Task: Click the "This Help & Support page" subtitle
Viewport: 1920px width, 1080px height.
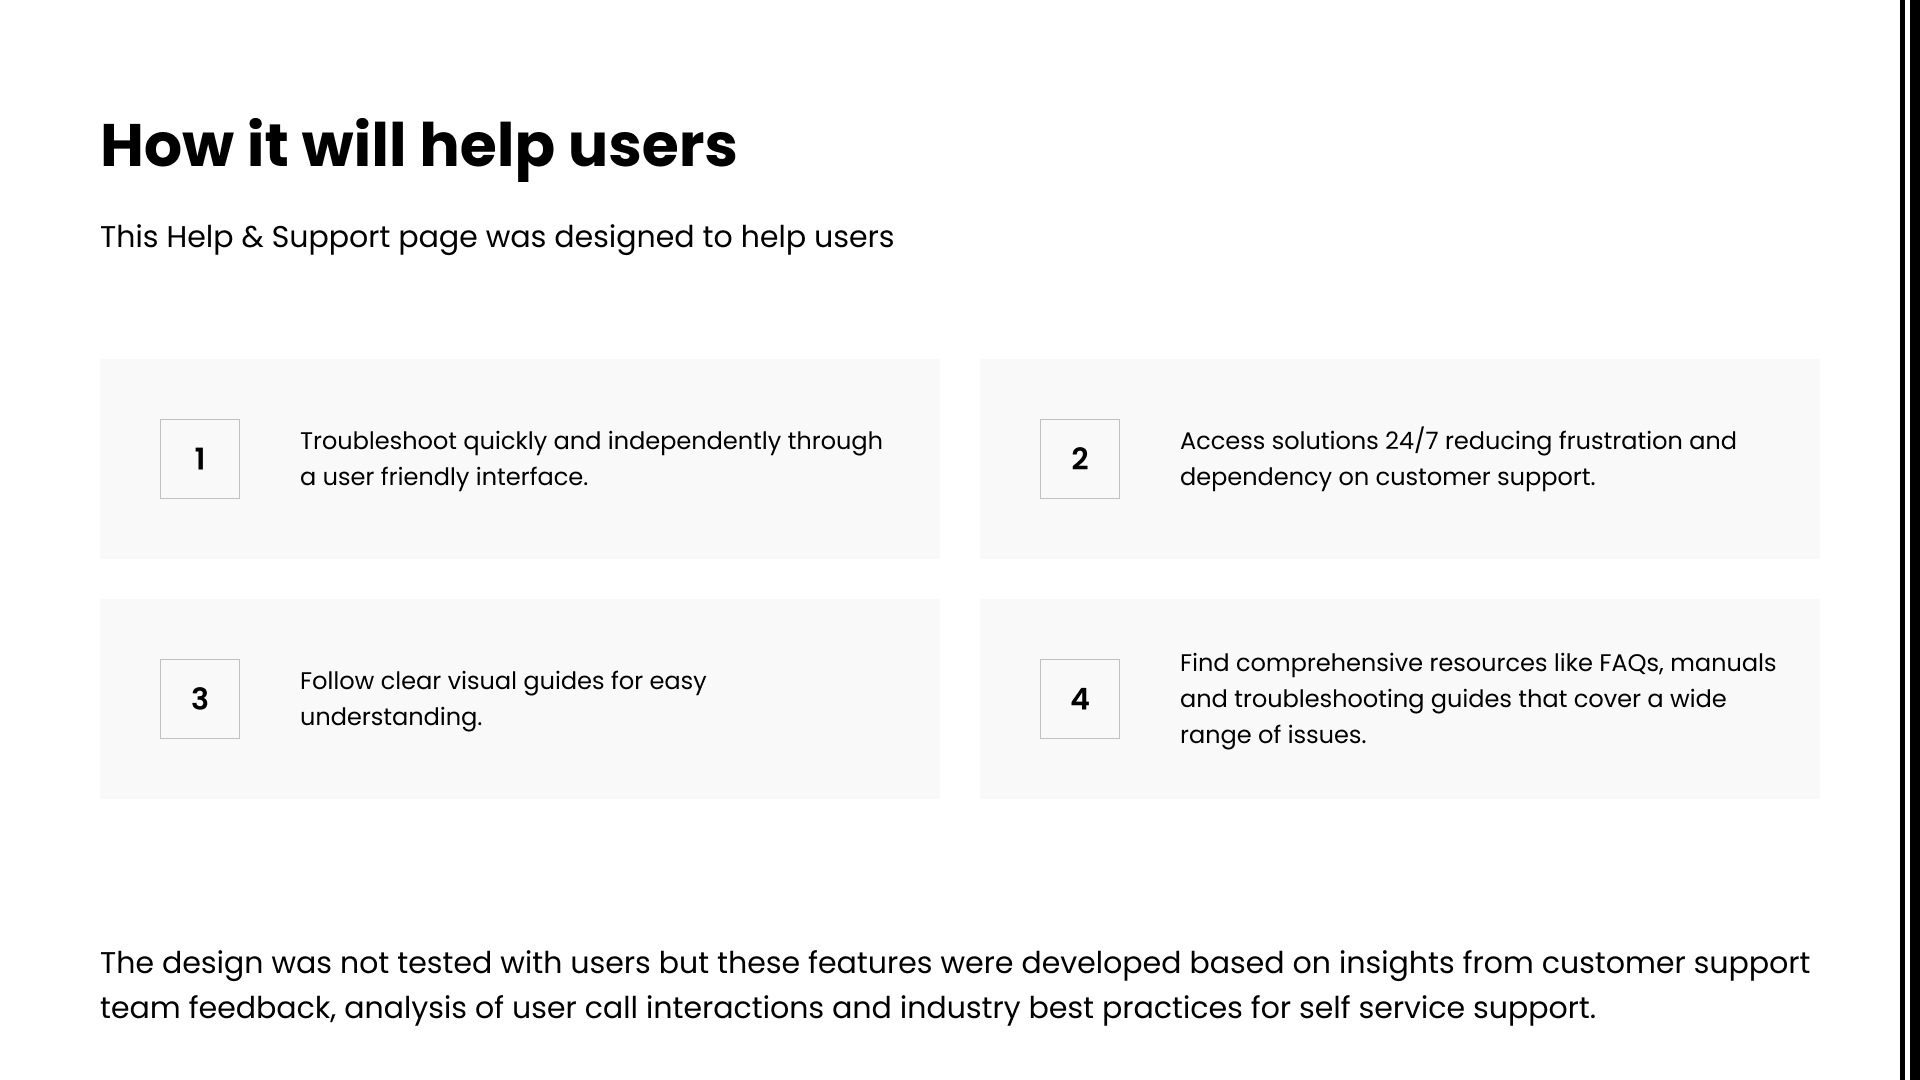Action: [x=496, y=237]
